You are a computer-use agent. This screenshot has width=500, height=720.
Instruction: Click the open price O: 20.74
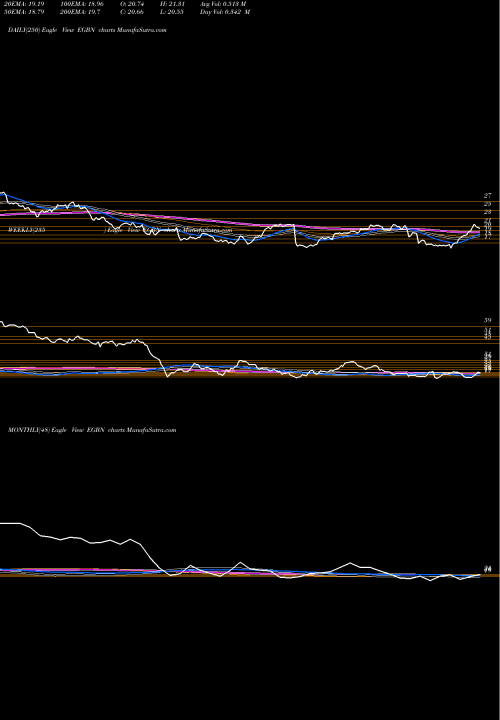pos(133,4)
